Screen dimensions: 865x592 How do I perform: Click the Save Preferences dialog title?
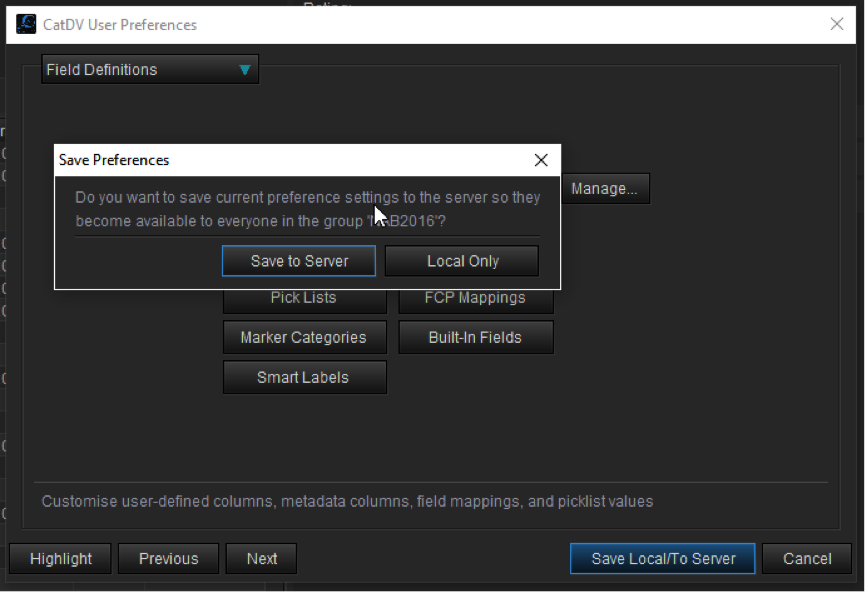pos(114,160)
